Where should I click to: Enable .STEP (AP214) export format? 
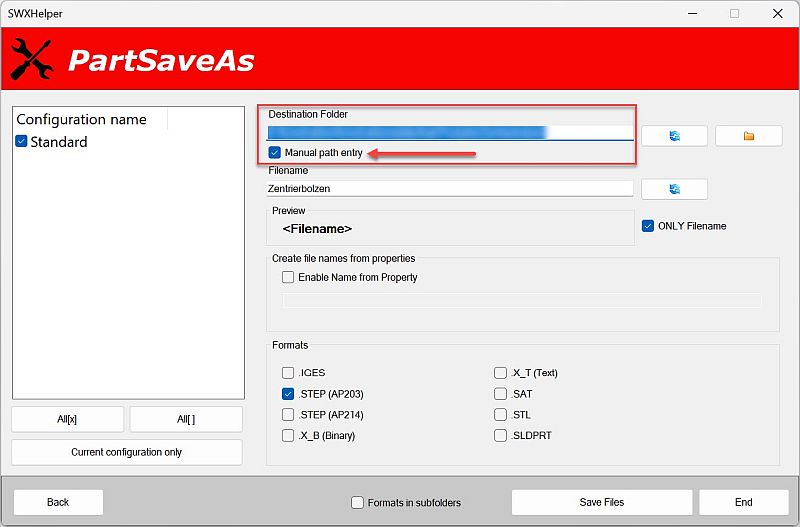tap(288, 415)
